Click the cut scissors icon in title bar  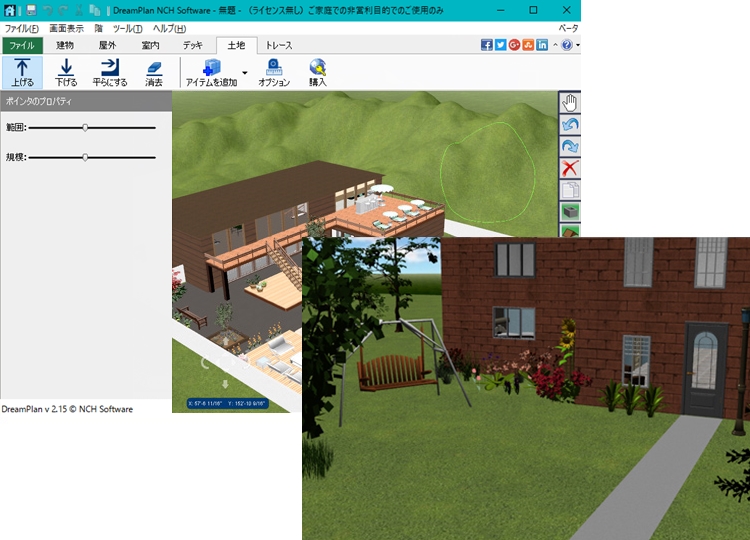[79, 10]
